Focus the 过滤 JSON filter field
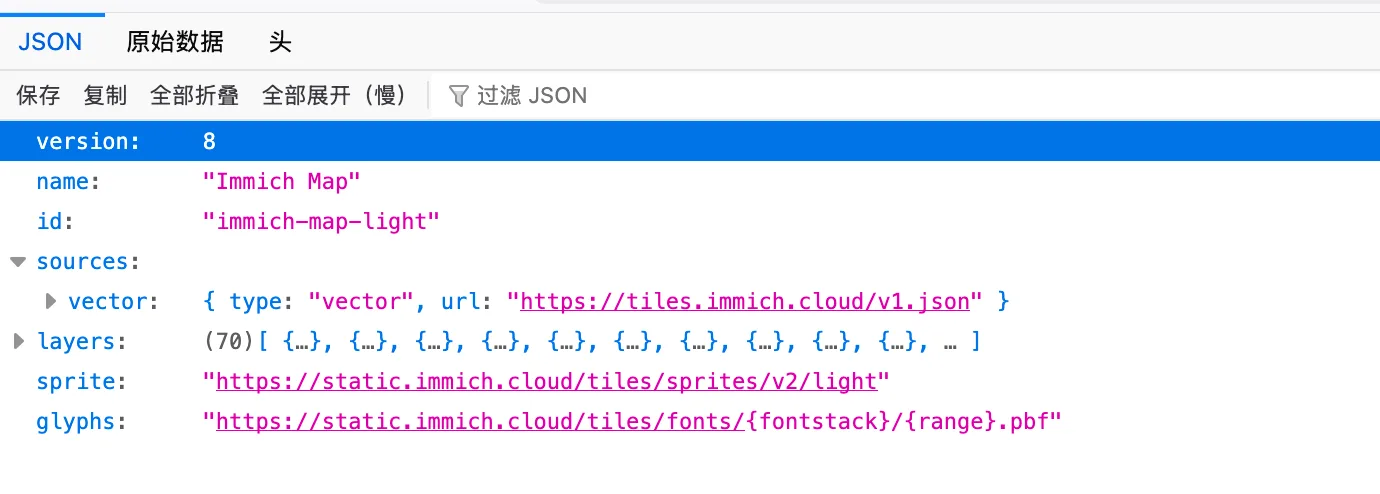 tap(532, 96)
